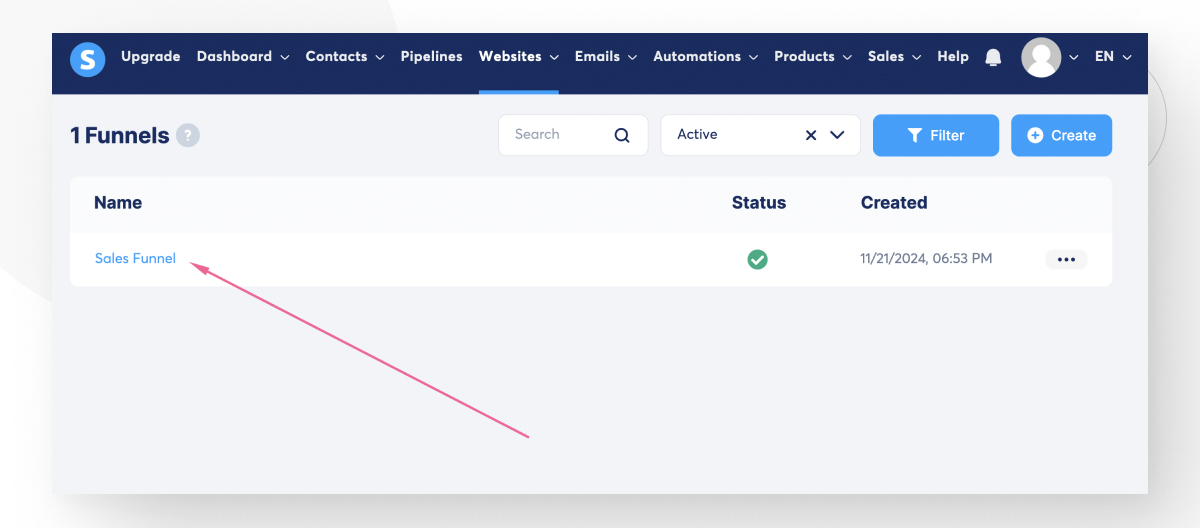Expand the Websites menu
The width and height of the screenshot is (1200, 528).
click(x=518, y=57)
